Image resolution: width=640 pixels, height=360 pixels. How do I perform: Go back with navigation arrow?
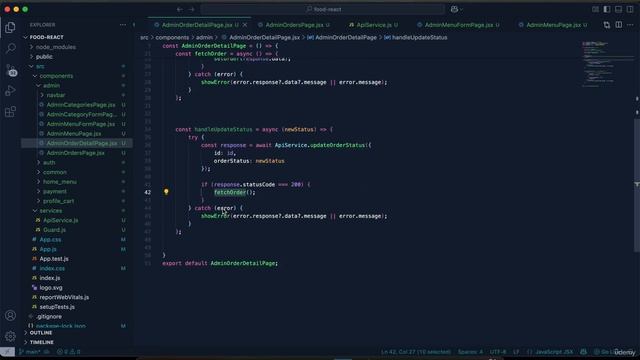(180, 9)
